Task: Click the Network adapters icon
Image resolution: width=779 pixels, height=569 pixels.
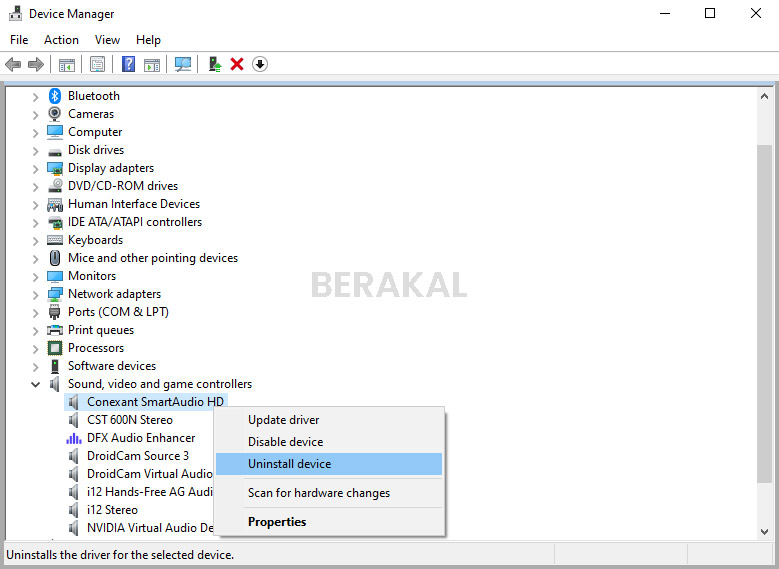Action: click(55, 294)
